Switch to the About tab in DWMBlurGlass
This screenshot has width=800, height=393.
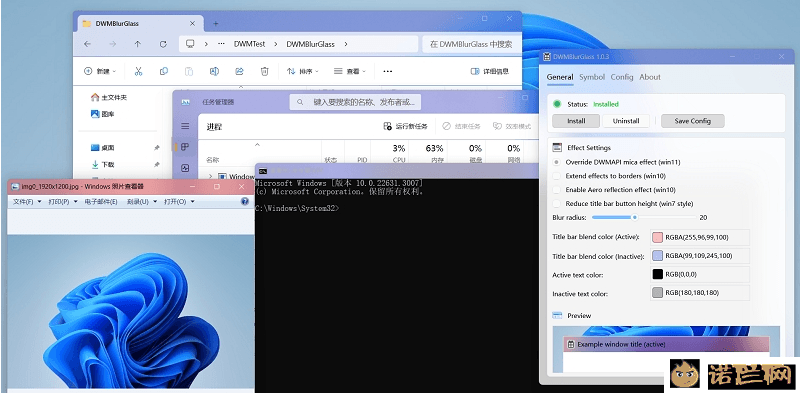click(x=650, y=77)
